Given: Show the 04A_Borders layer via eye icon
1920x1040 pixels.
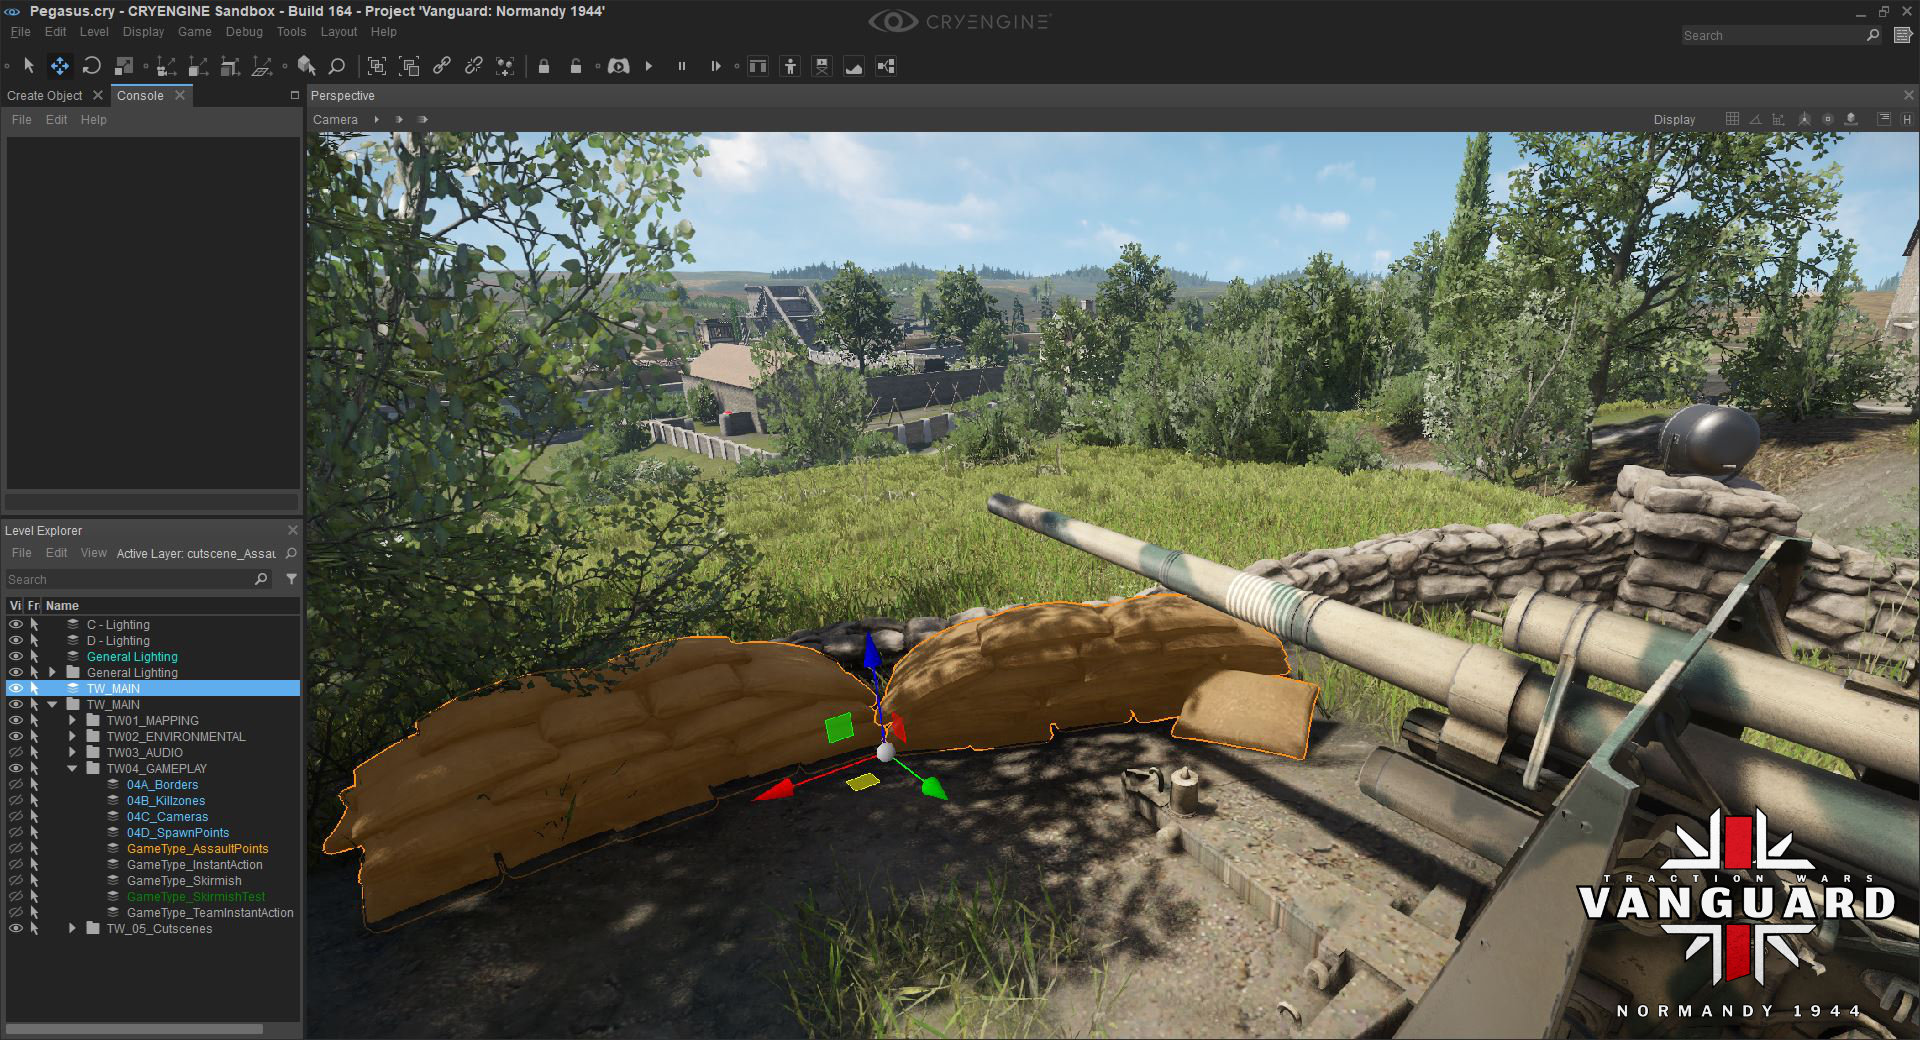Looking at the screenshot, I should [15, 784].
